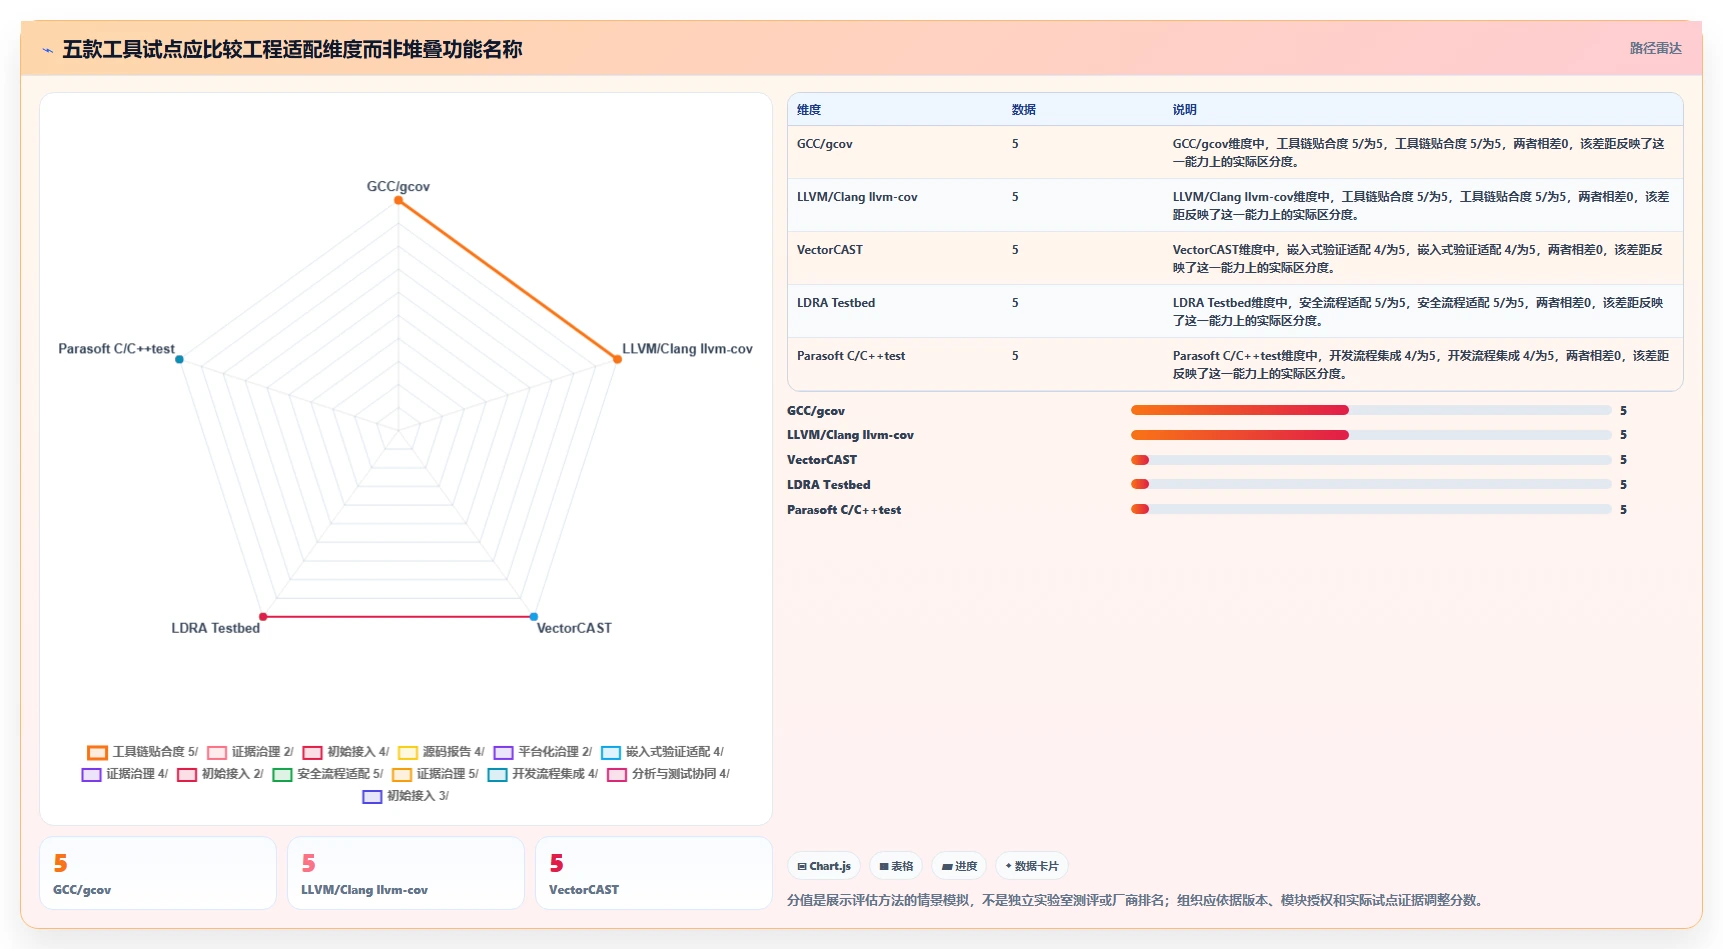This screenshot has width=1723, height=949.
Task: Click the LLVM/Clang llvm-cov progress bar
Action: point(1371,435)
